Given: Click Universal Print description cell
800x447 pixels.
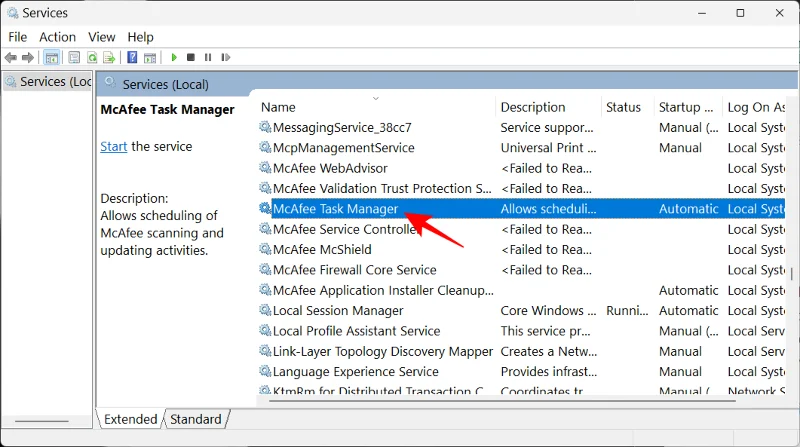Looking at the screenshot, I should [x=548, y=147].
